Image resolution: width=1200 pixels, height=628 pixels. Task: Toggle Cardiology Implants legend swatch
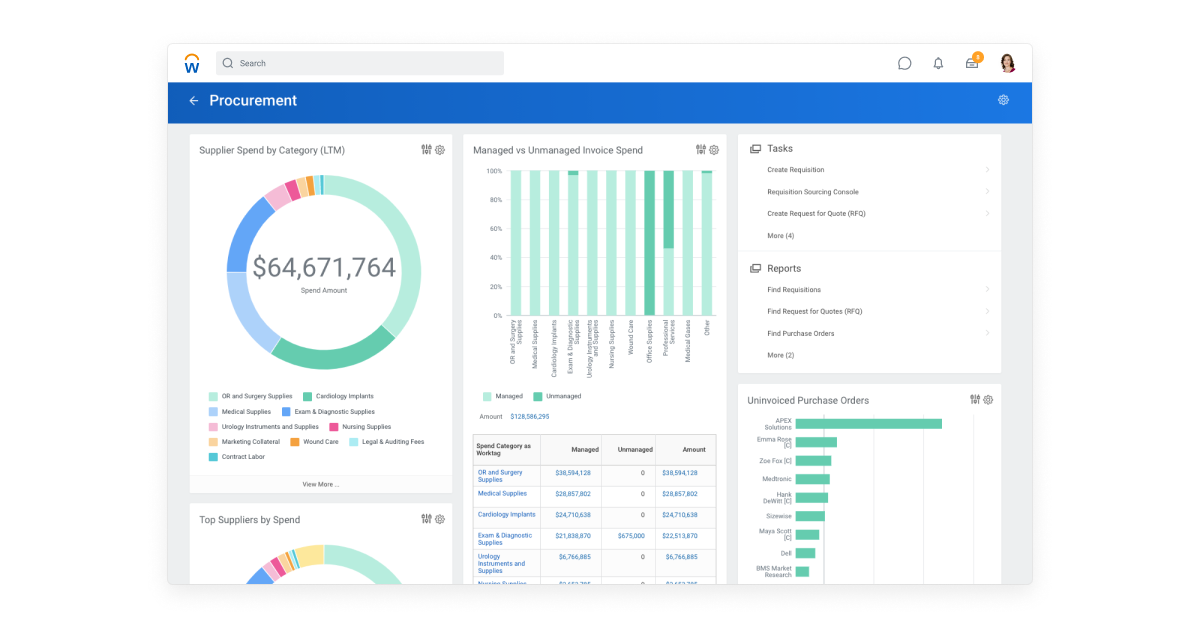coord(307,396)
